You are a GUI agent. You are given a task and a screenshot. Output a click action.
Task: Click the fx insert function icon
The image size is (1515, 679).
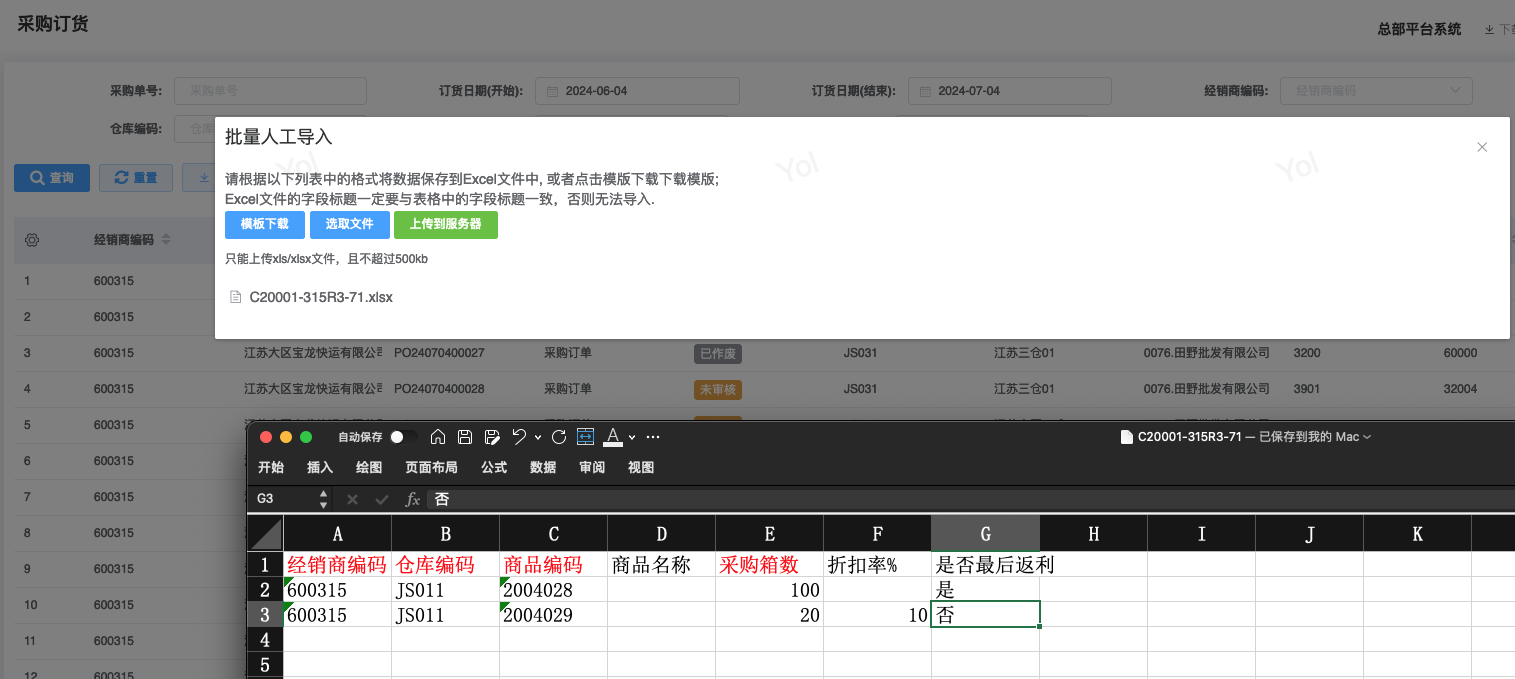[x=412, y=499]
